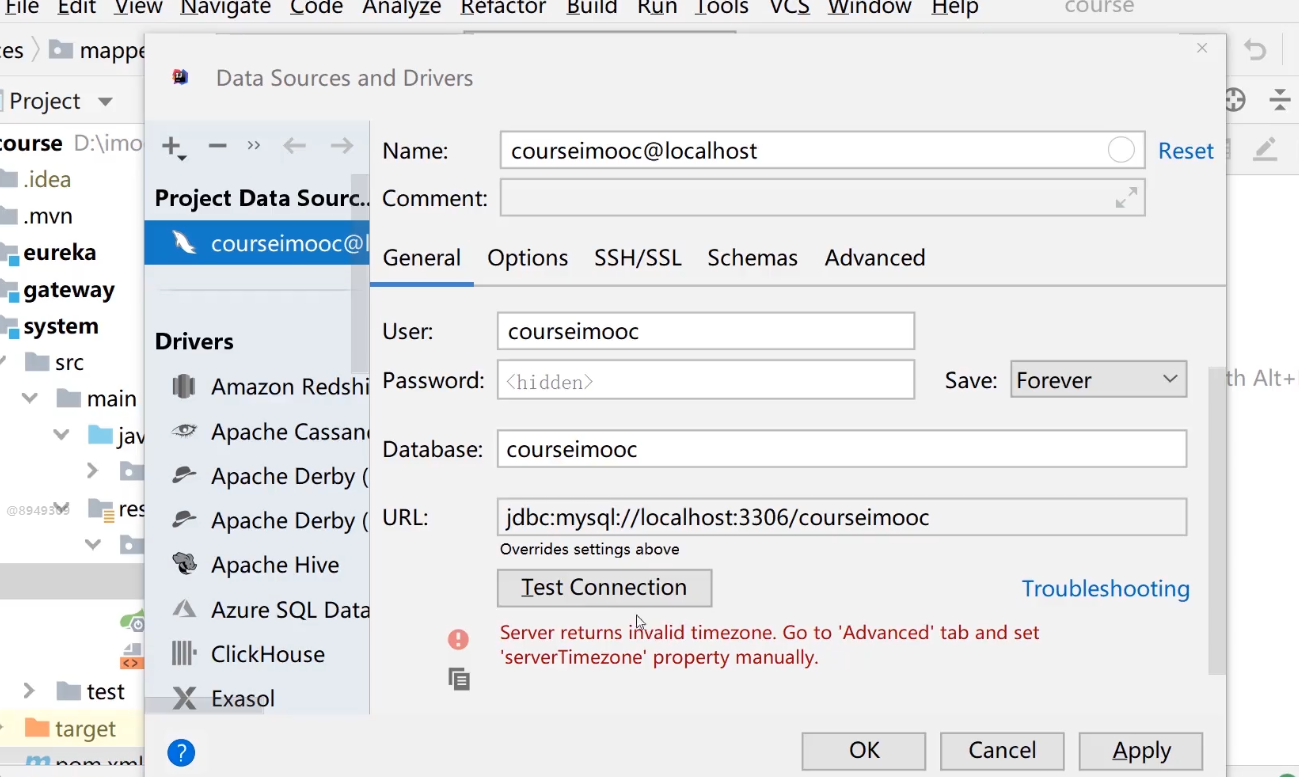
Task: Click locate target icon in Project panel
Action: pos(1235,99)
